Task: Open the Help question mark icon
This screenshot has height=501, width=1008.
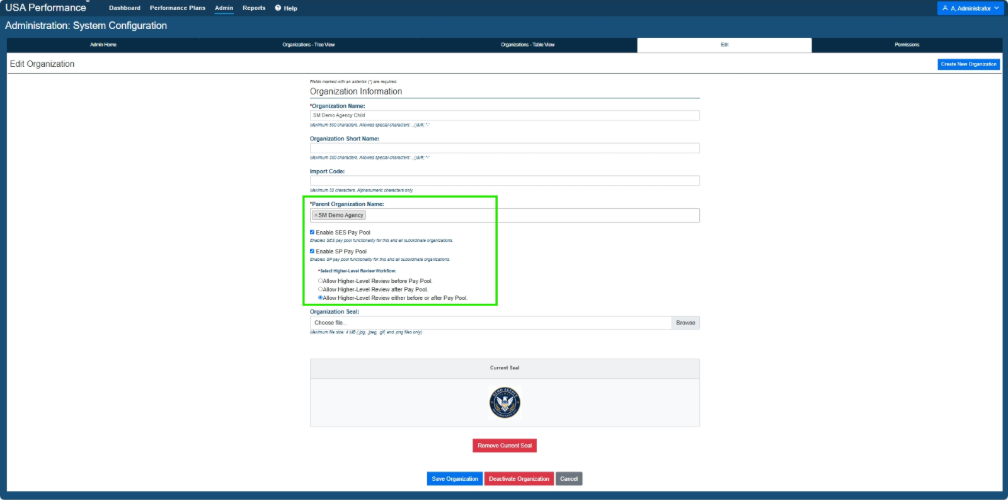Action: (x=278, y=8)
